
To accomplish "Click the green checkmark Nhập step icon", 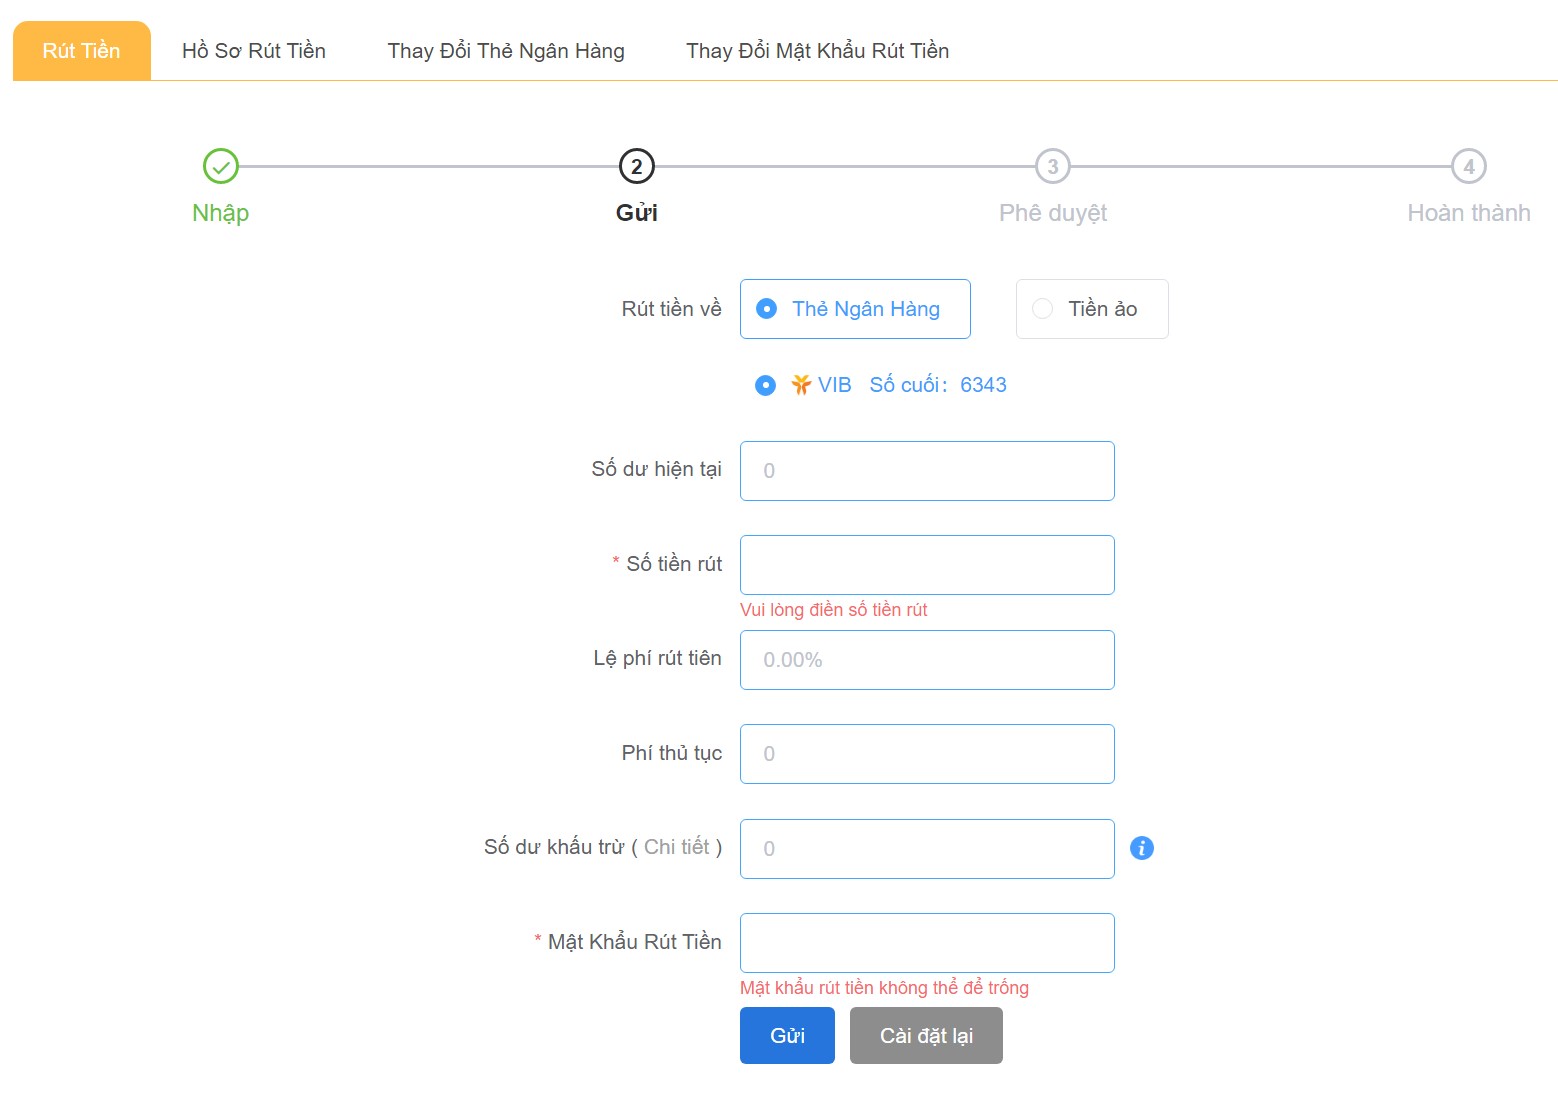I will click(x=221, y=166).
